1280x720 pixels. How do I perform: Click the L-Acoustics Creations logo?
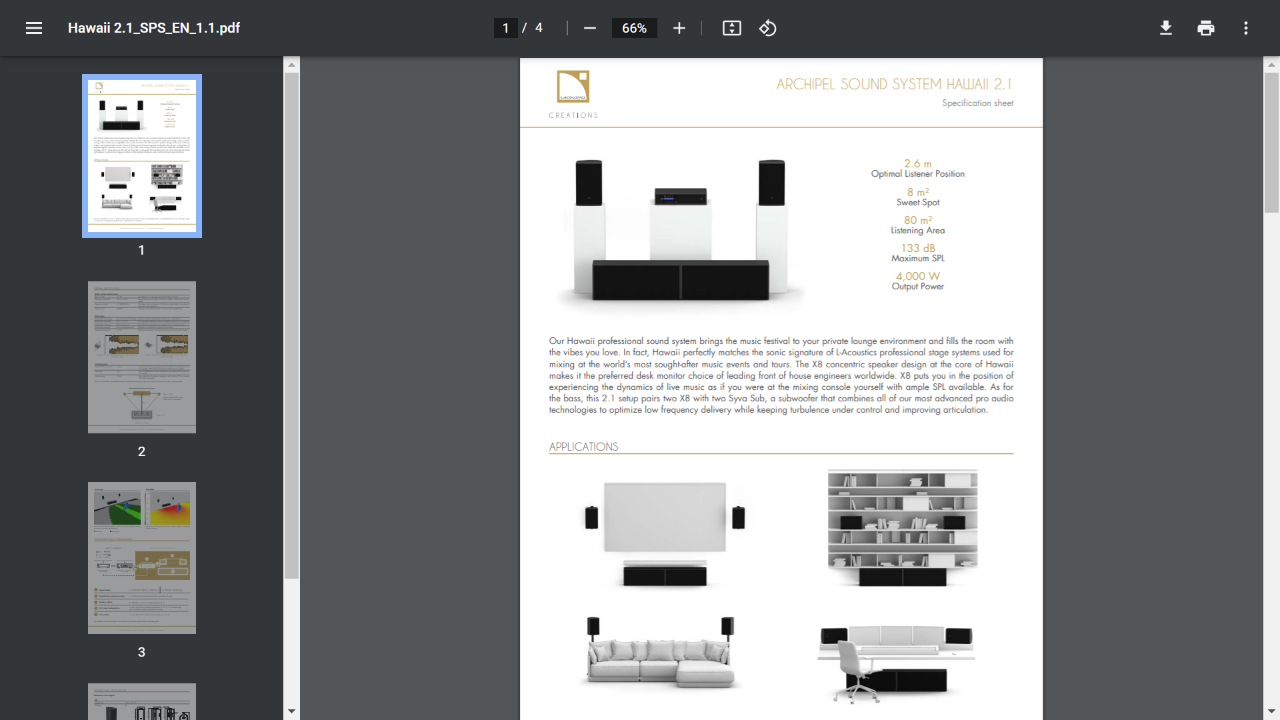[573, 94]
